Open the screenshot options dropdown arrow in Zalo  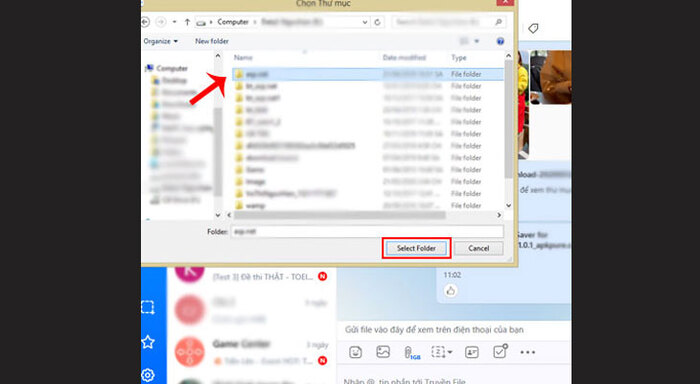click(450, 353)
